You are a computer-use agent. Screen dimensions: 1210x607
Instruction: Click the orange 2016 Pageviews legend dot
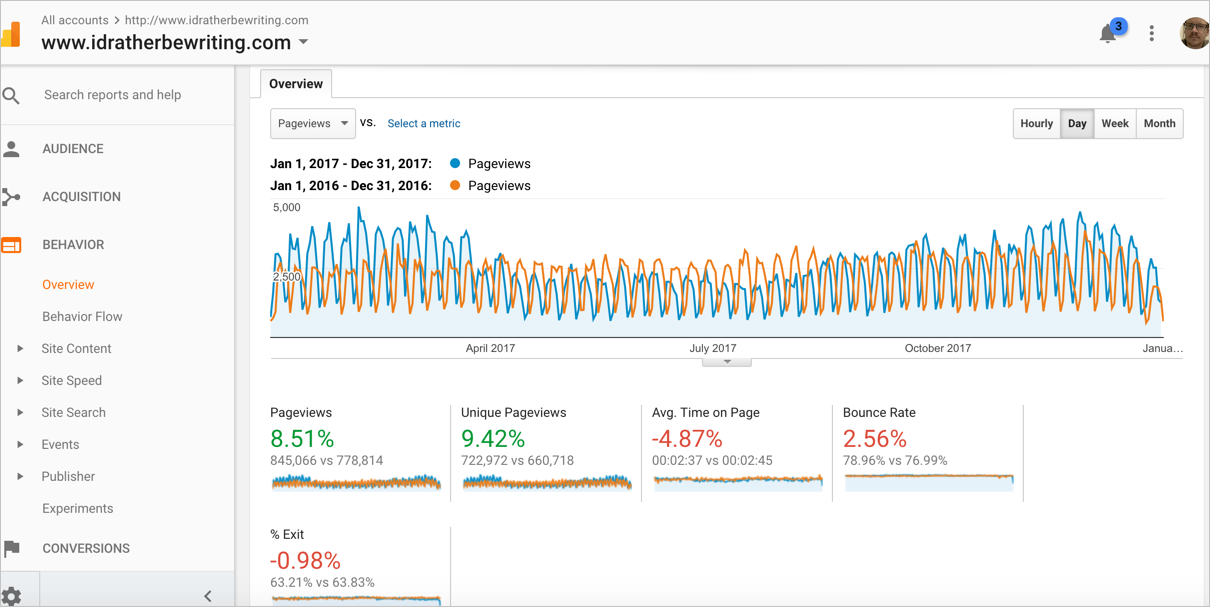[x=455, y=186]
